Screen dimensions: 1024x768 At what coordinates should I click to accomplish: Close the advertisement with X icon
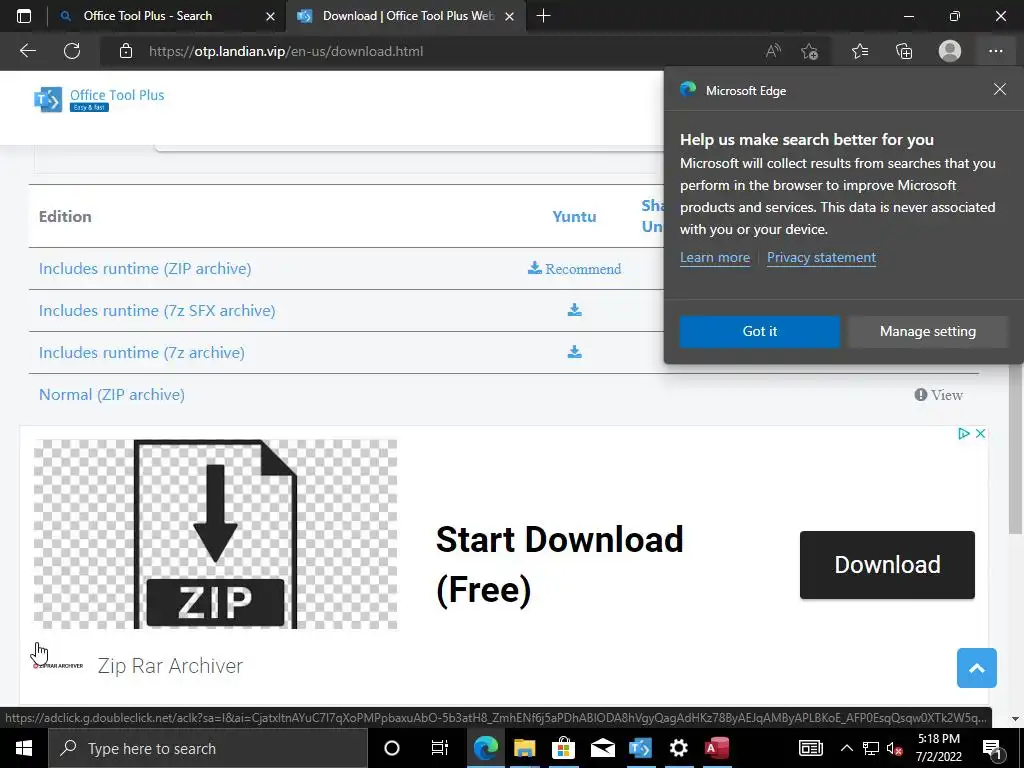point(980,433)
